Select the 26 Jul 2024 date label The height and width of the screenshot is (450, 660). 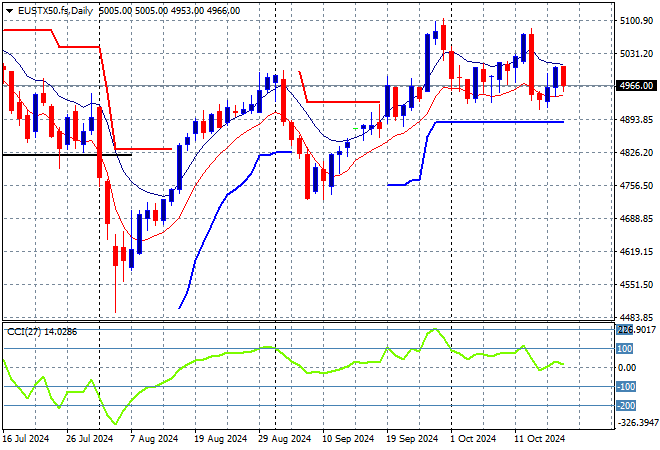point(90,439)
